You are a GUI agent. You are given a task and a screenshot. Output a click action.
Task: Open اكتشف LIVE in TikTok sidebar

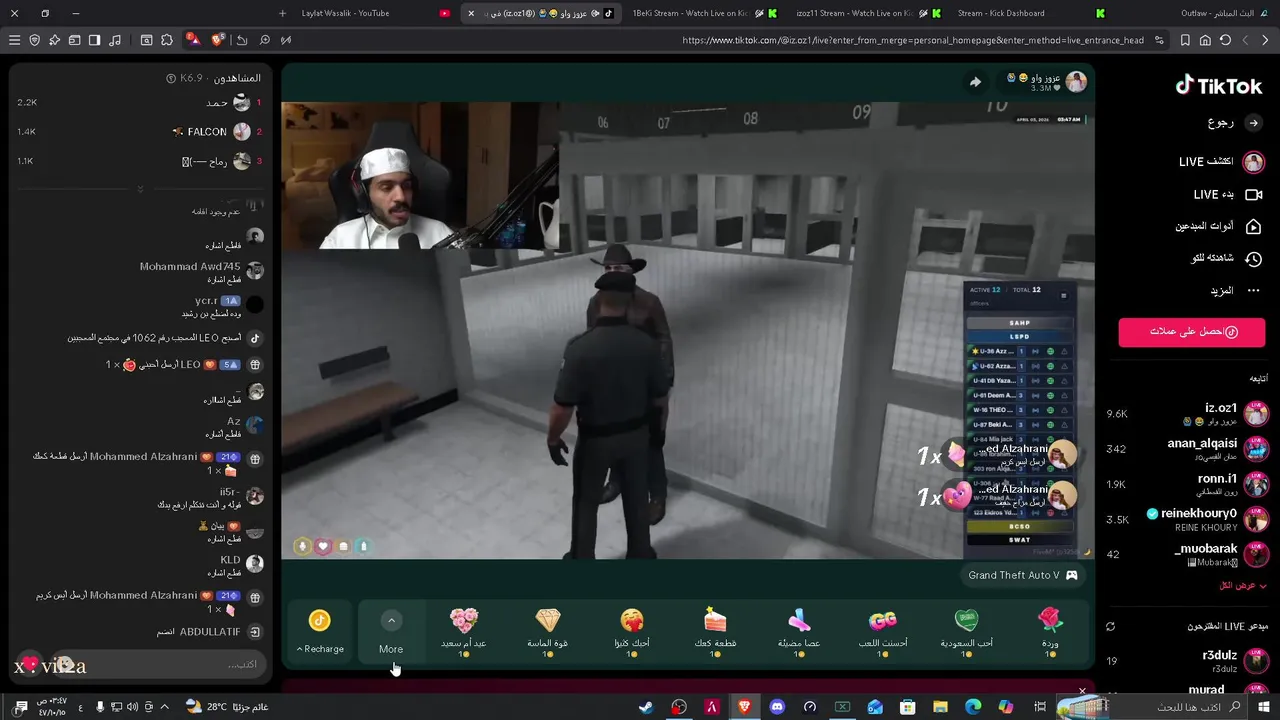(x=1222, y=162)
